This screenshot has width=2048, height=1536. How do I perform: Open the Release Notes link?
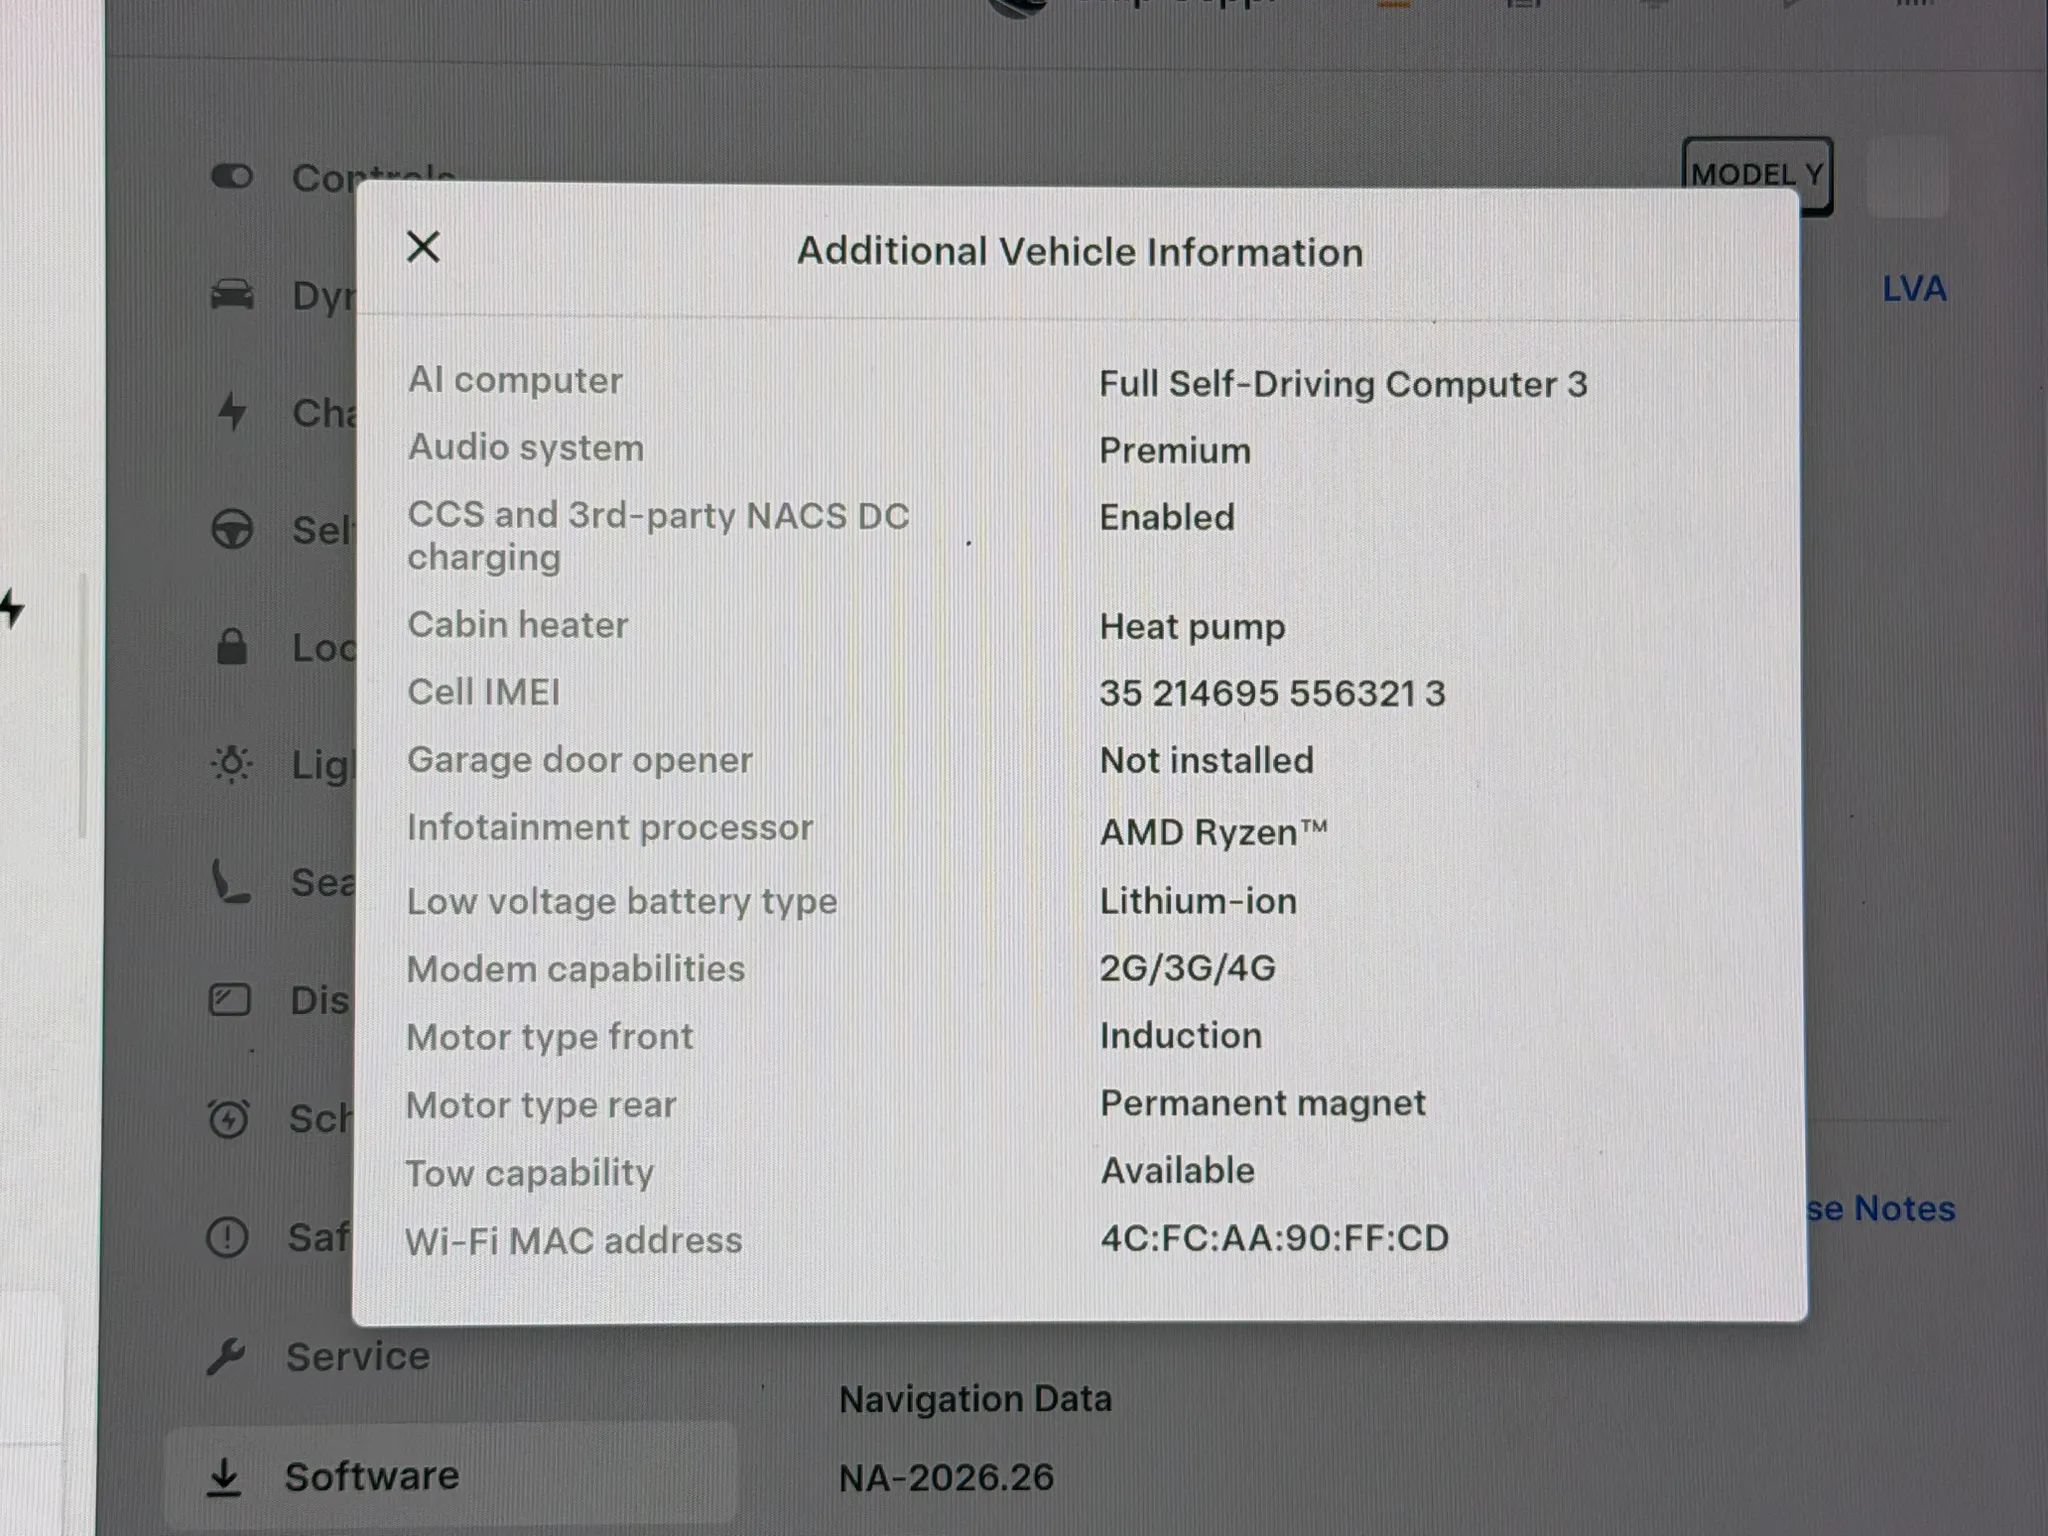click(1880, 1209)
